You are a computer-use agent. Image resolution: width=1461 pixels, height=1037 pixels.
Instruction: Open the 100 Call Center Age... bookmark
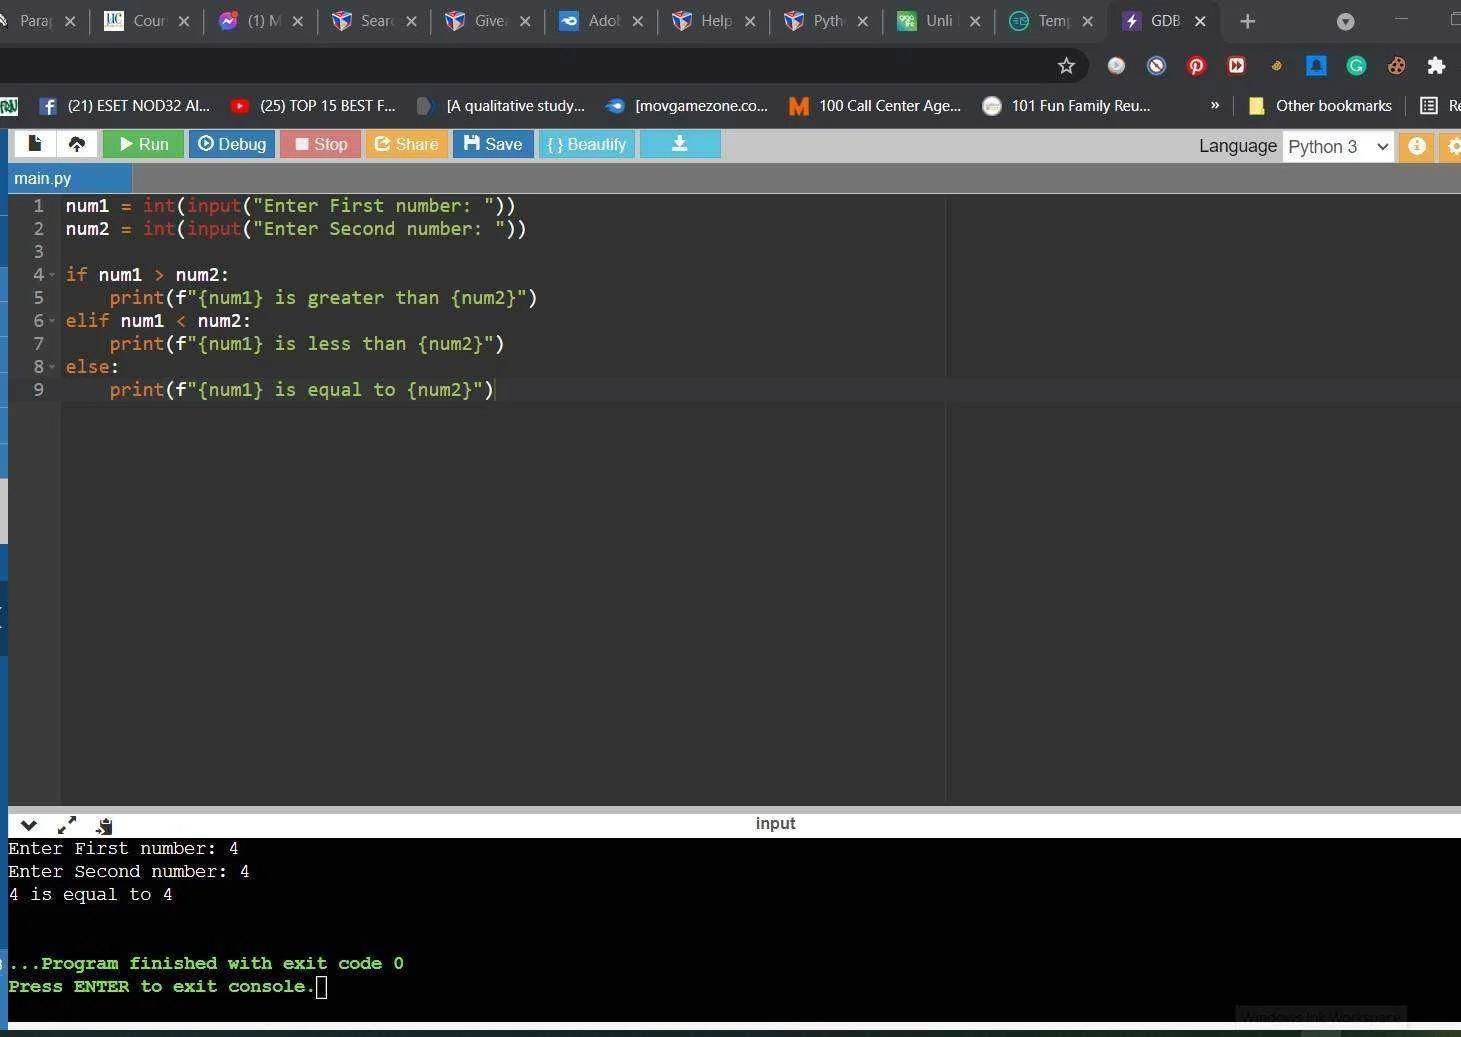[875, 105]
